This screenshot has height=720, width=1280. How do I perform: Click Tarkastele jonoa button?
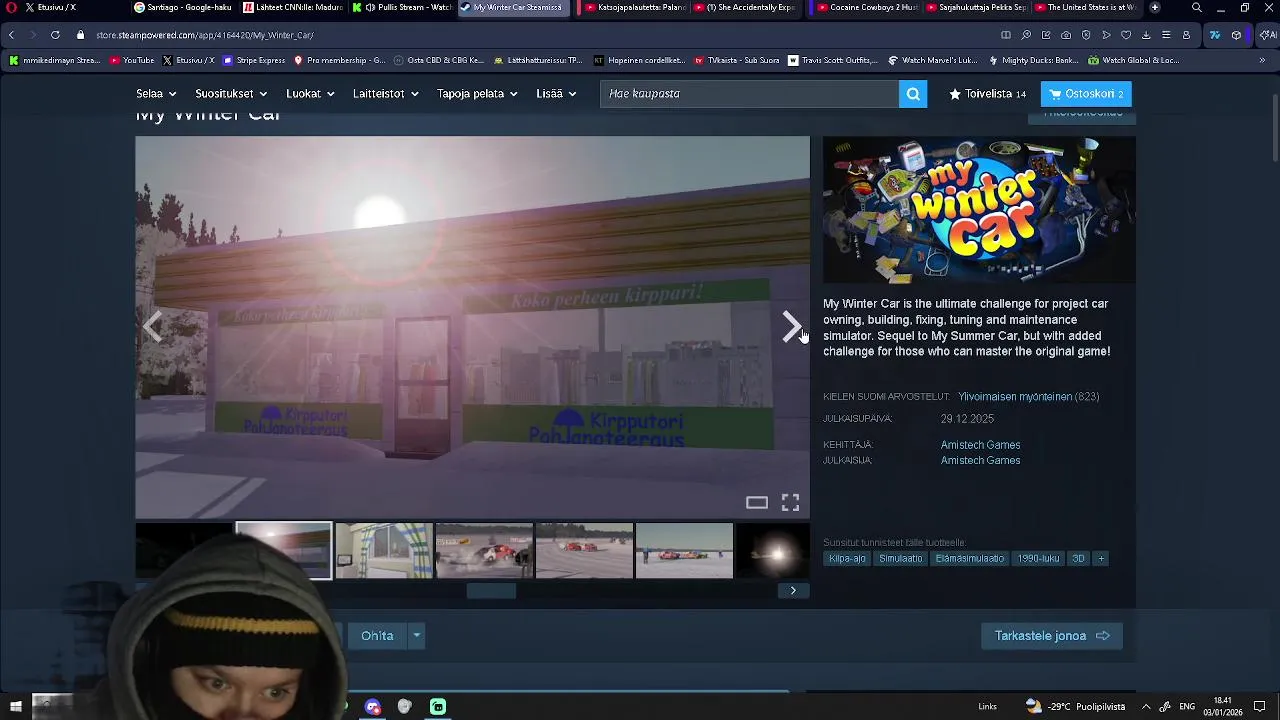[x=1052, y=636]
